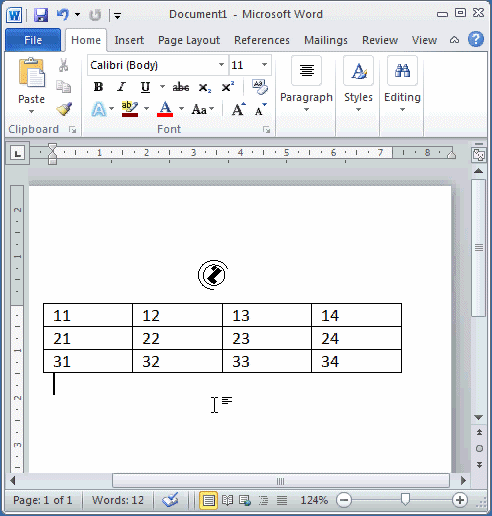Click the proofing check icon in status bar
This screenshot has width=492, height=516.
(170, 500)
